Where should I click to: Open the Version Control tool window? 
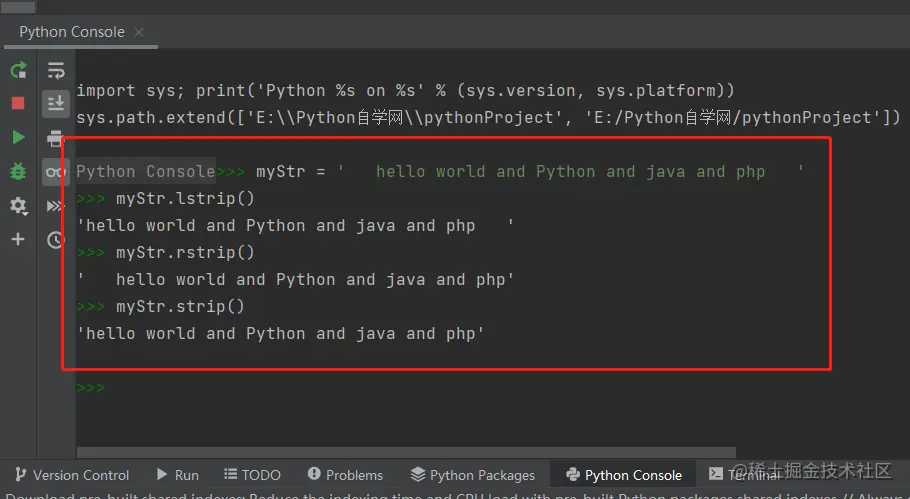coord(70,475)
